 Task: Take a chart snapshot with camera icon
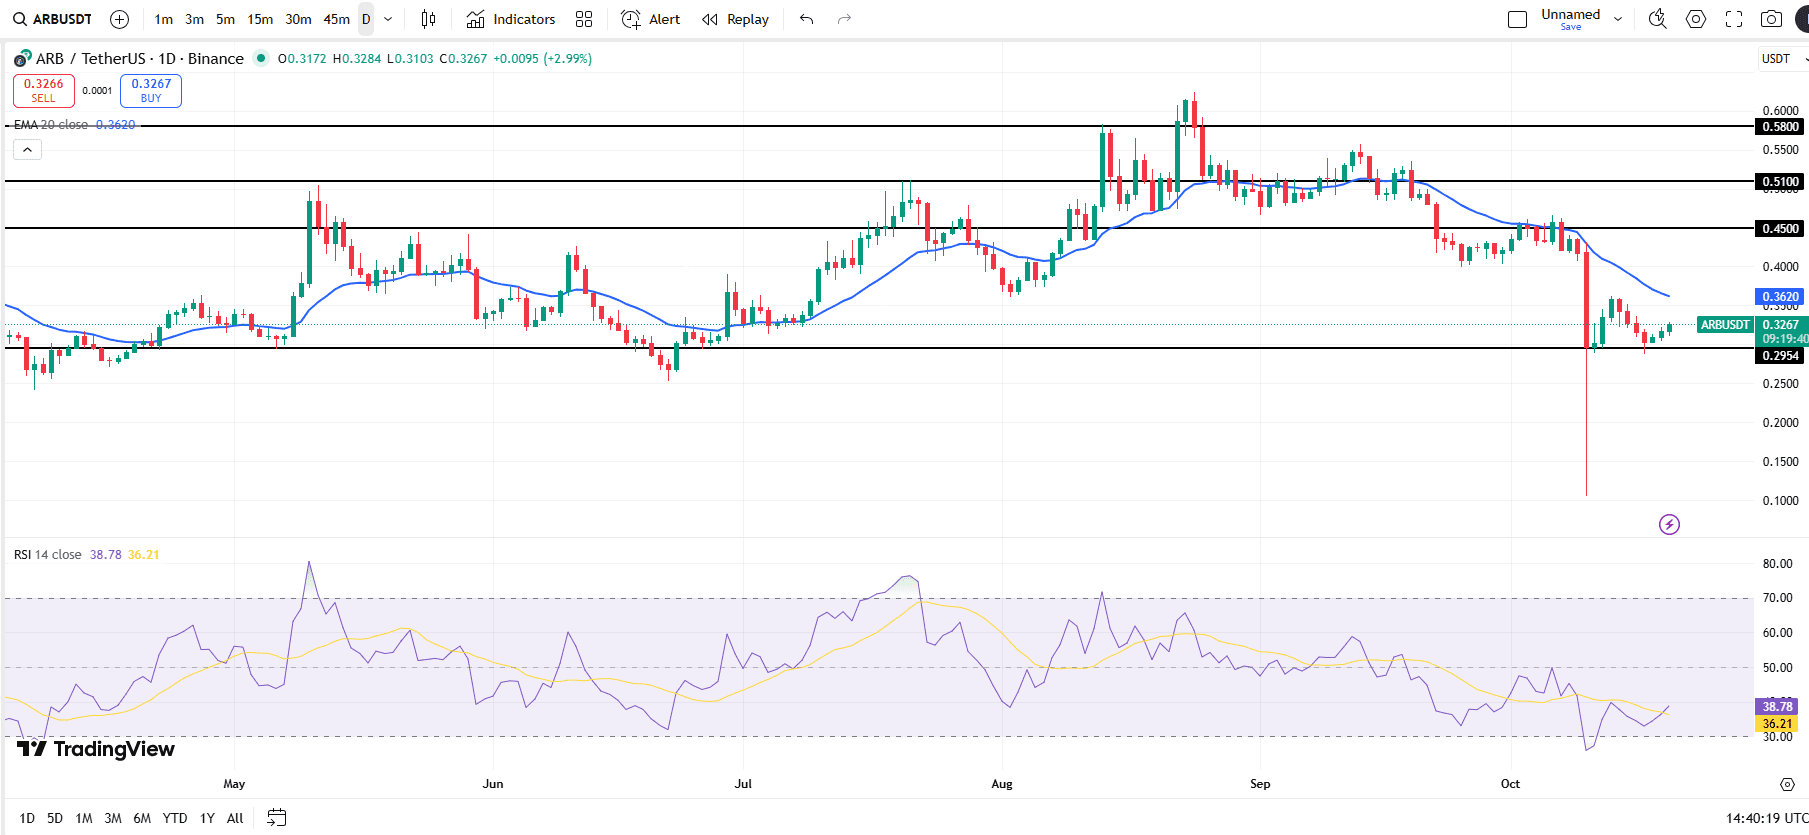pyautogui.click(x=1771, y=19)
